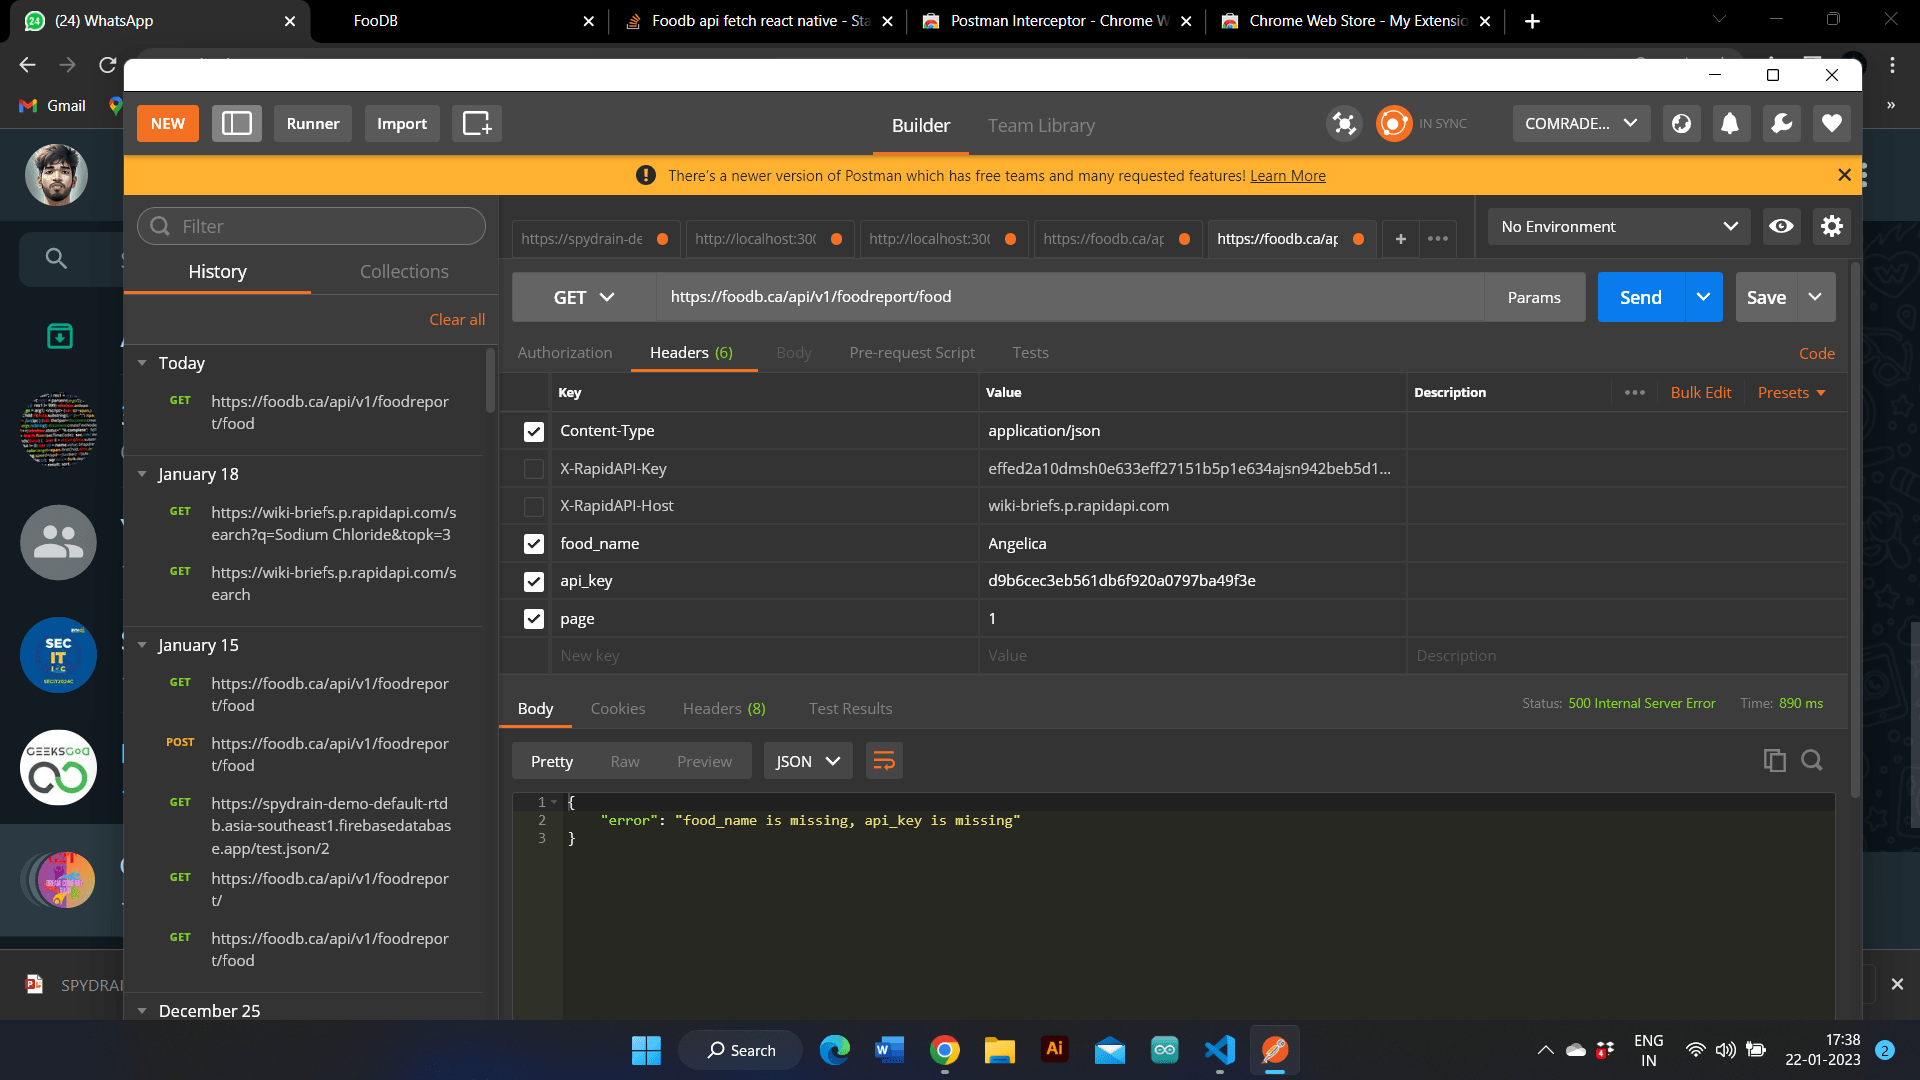Viewport: 1920px width, 1080px height.
Task: Toggle line wrap icon in response
Action: pos(884,761)
